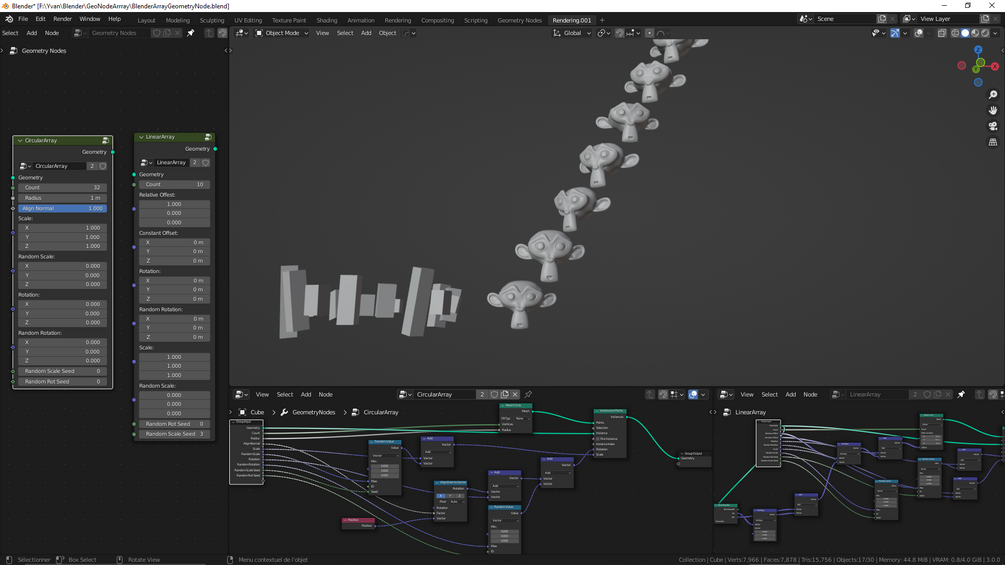
Task: Toggle viewport gizmos visibility
Action: (895, 33)
